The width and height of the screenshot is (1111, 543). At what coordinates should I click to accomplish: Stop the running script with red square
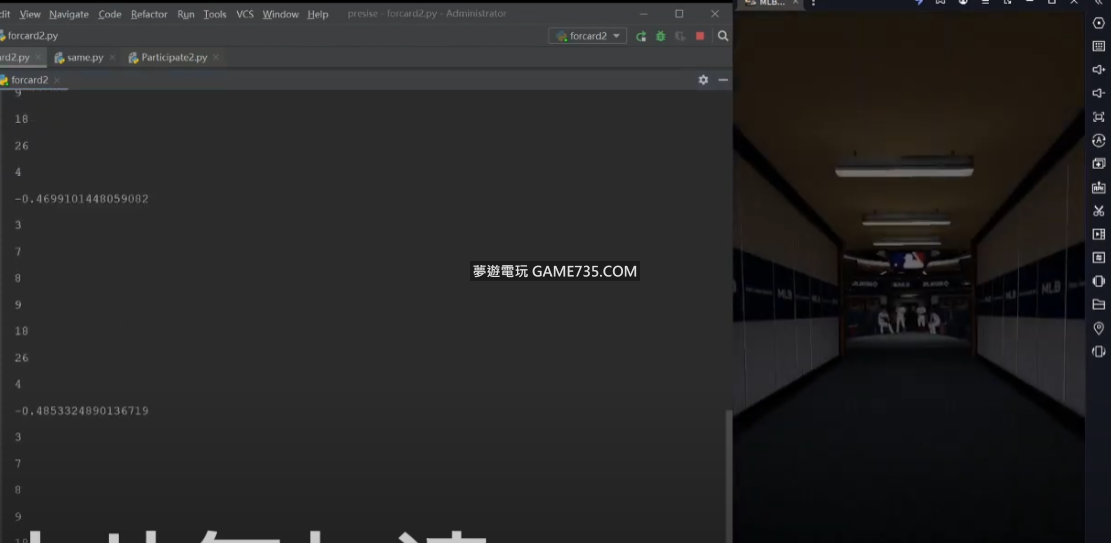pos(700,36)
